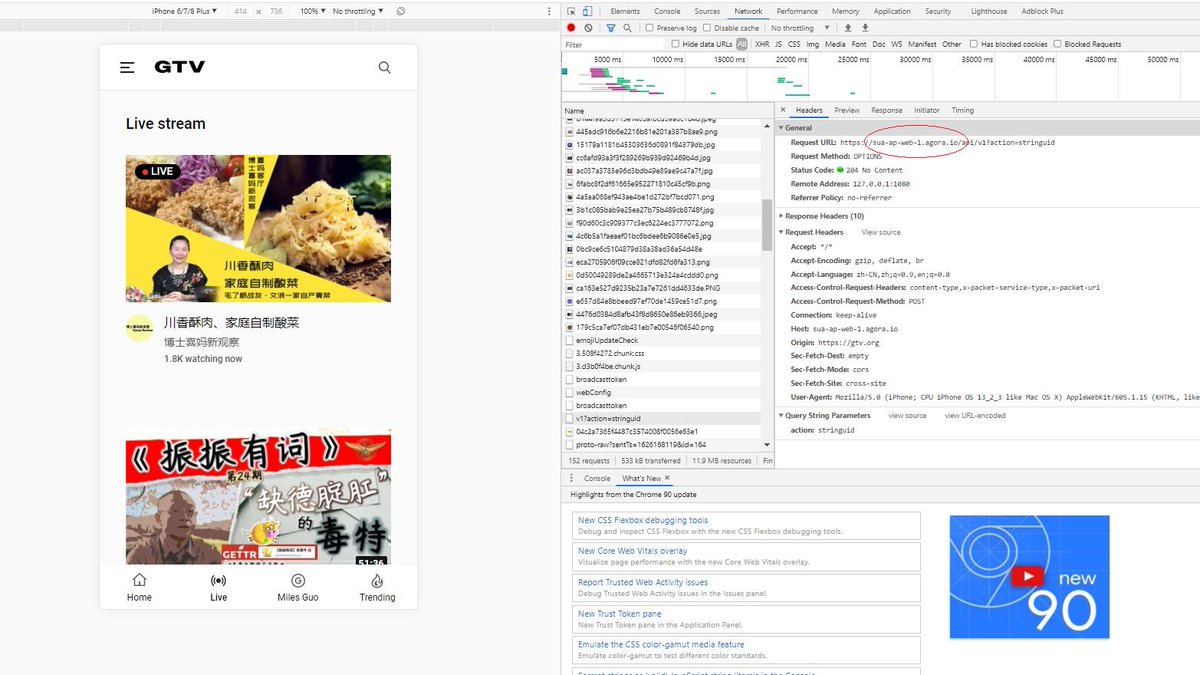Open the Preview tab of the request

pyautogui.click(x=847, y=110)
